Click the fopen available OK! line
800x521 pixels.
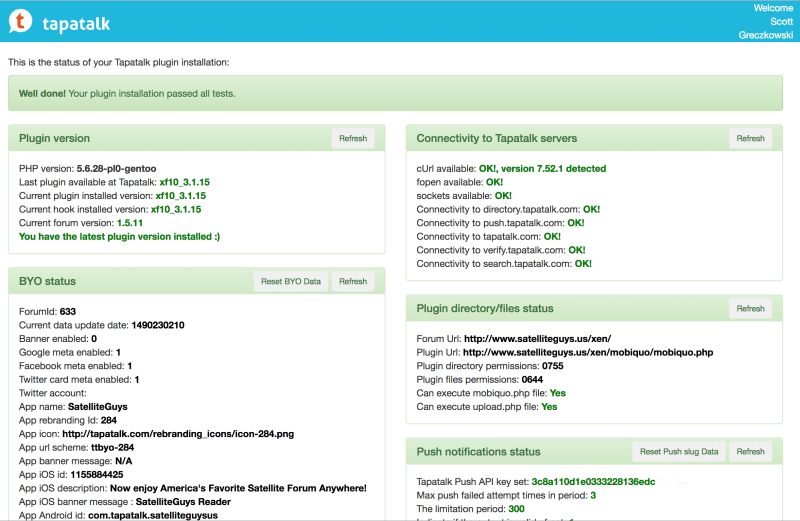point(460,182)
